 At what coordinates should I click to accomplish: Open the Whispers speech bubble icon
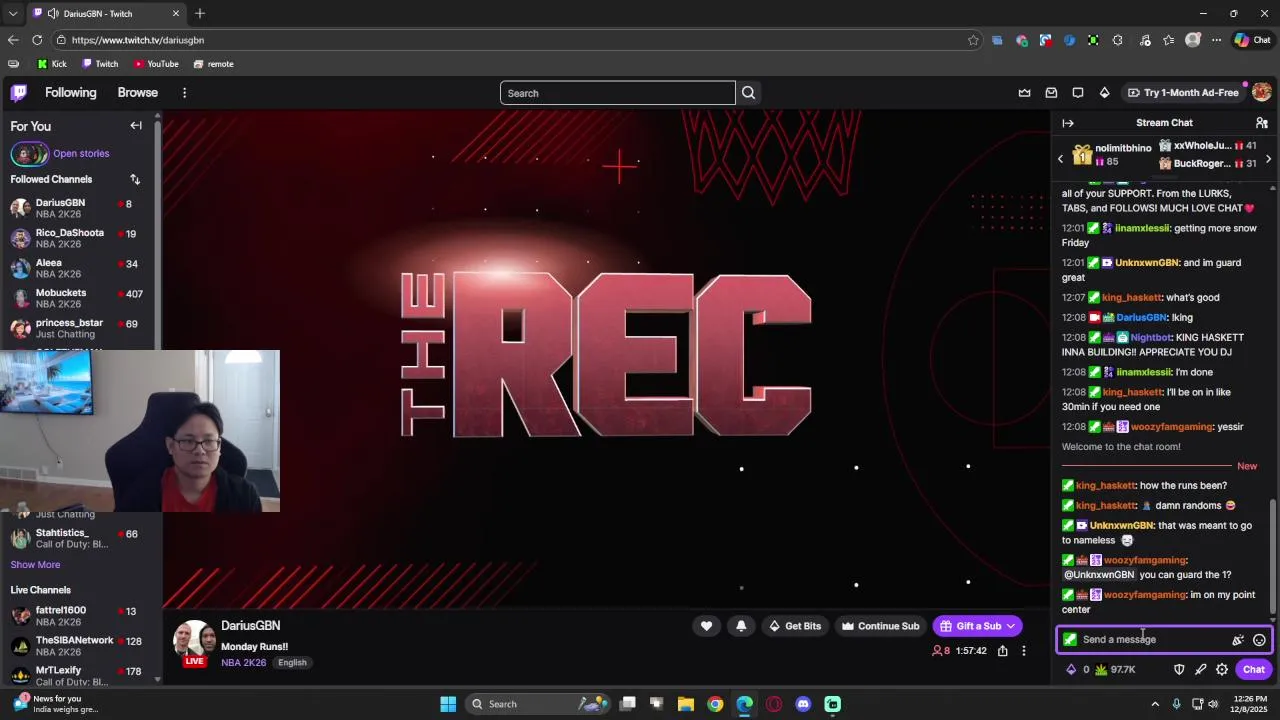pyautogui.click(x=1078, y=93)
